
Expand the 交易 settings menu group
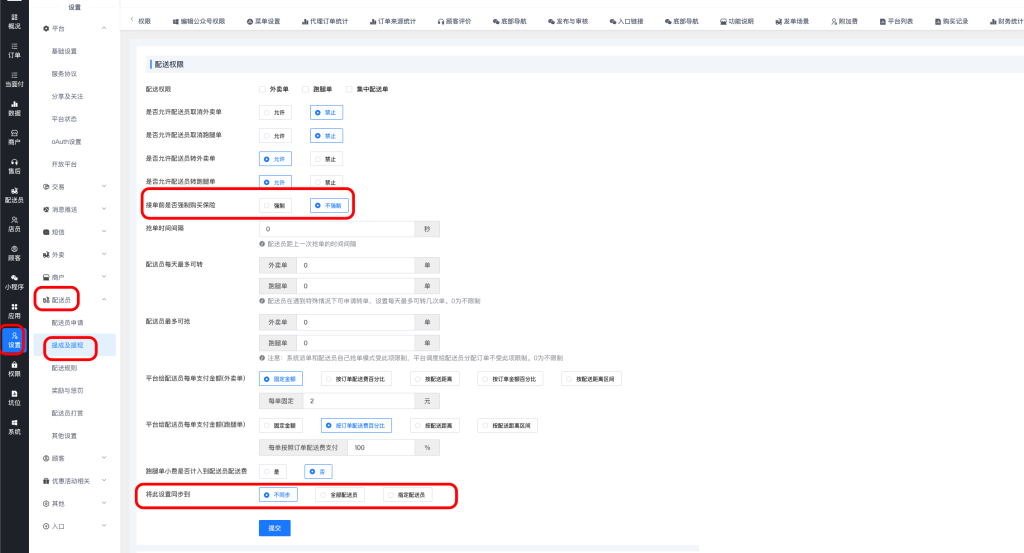pos(75,186)
